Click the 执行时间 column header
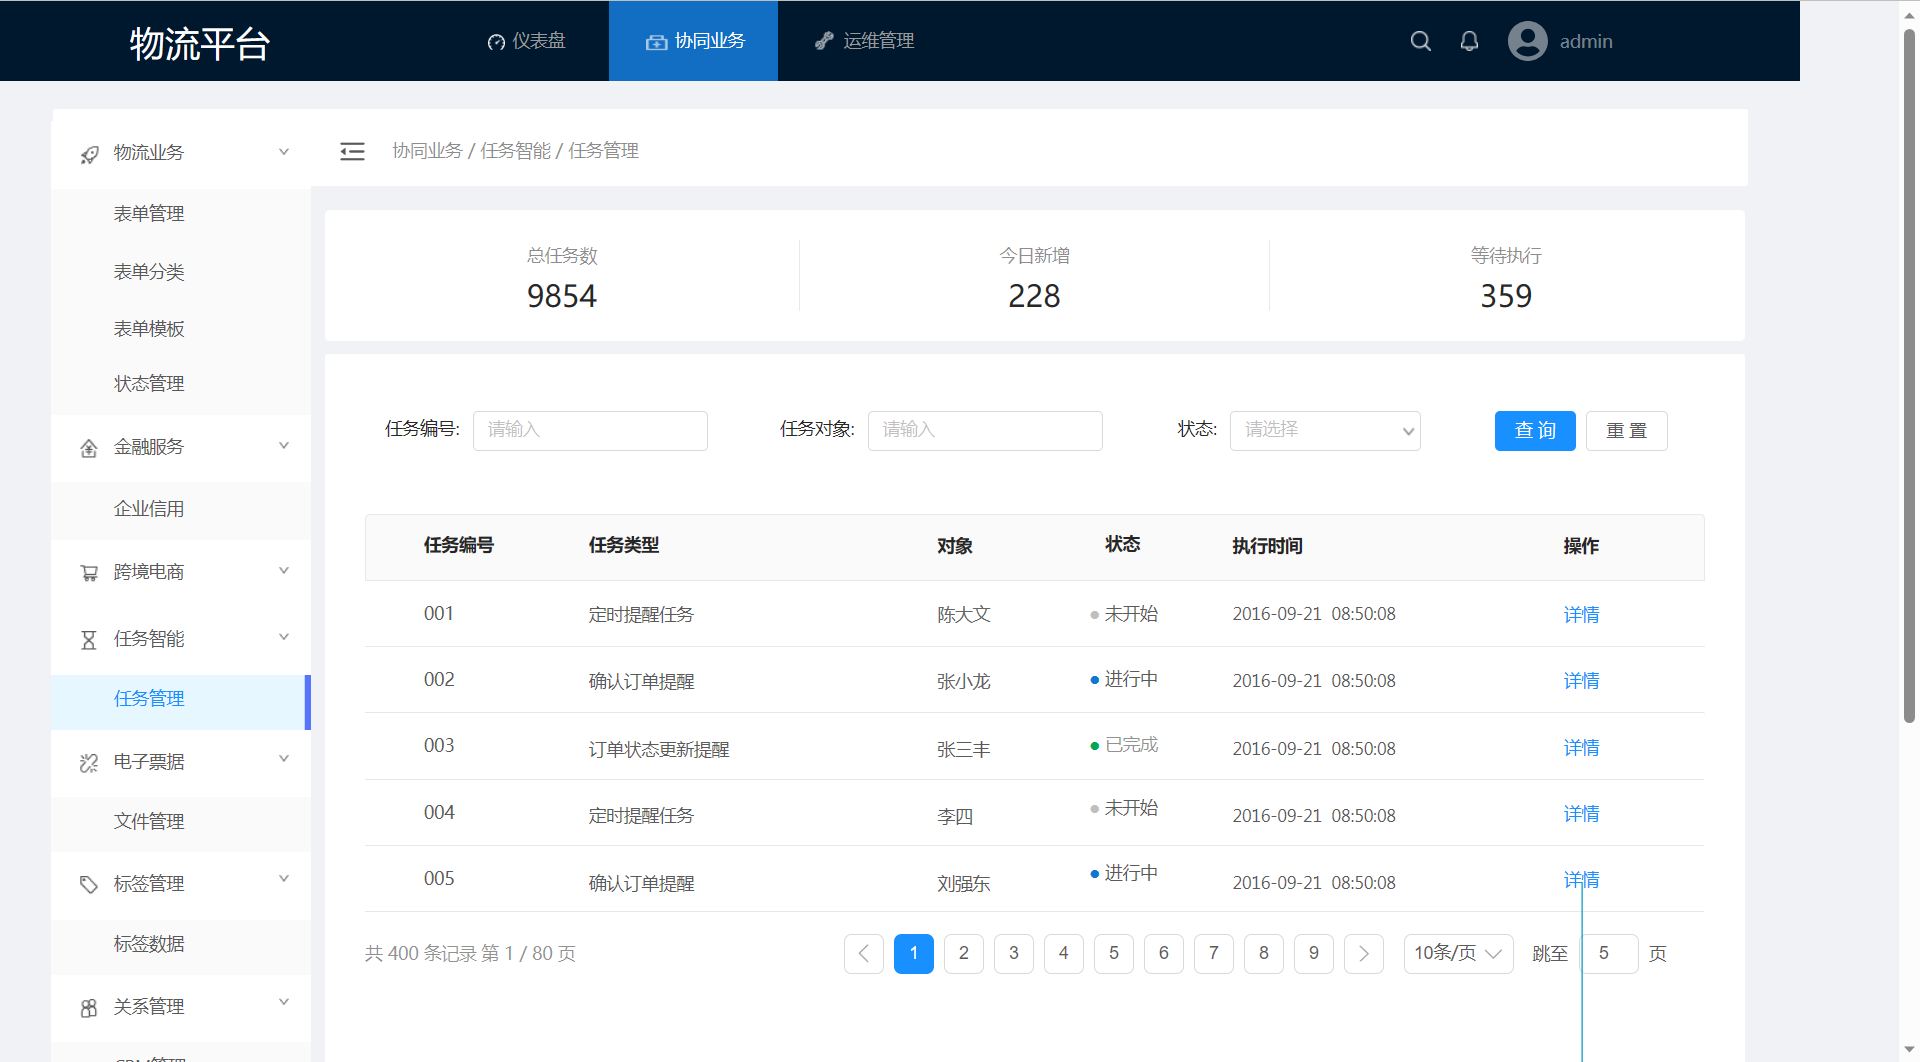The image size is (1920, 1062). (x=1267, y=546)
